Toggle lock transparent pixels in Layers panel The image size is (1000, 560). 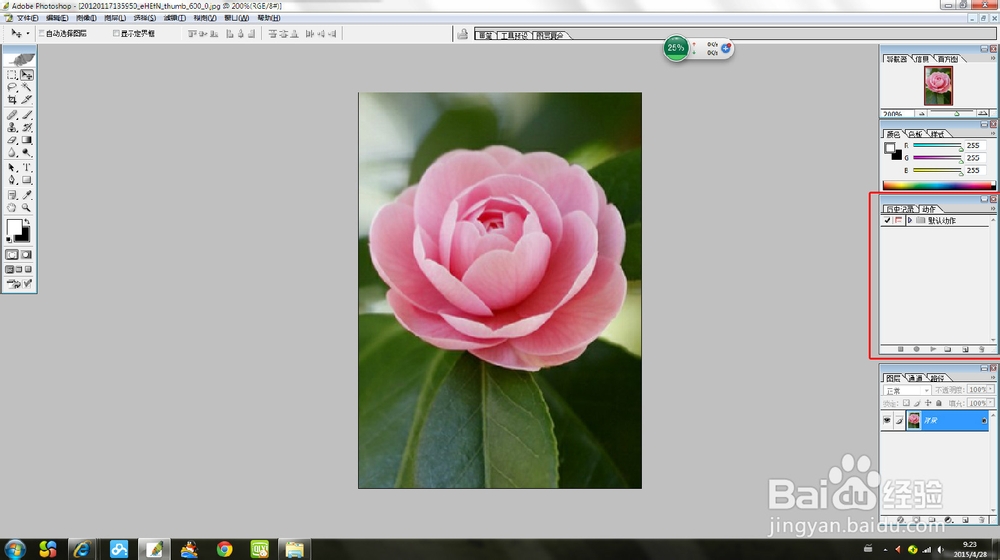pos(906,403)
